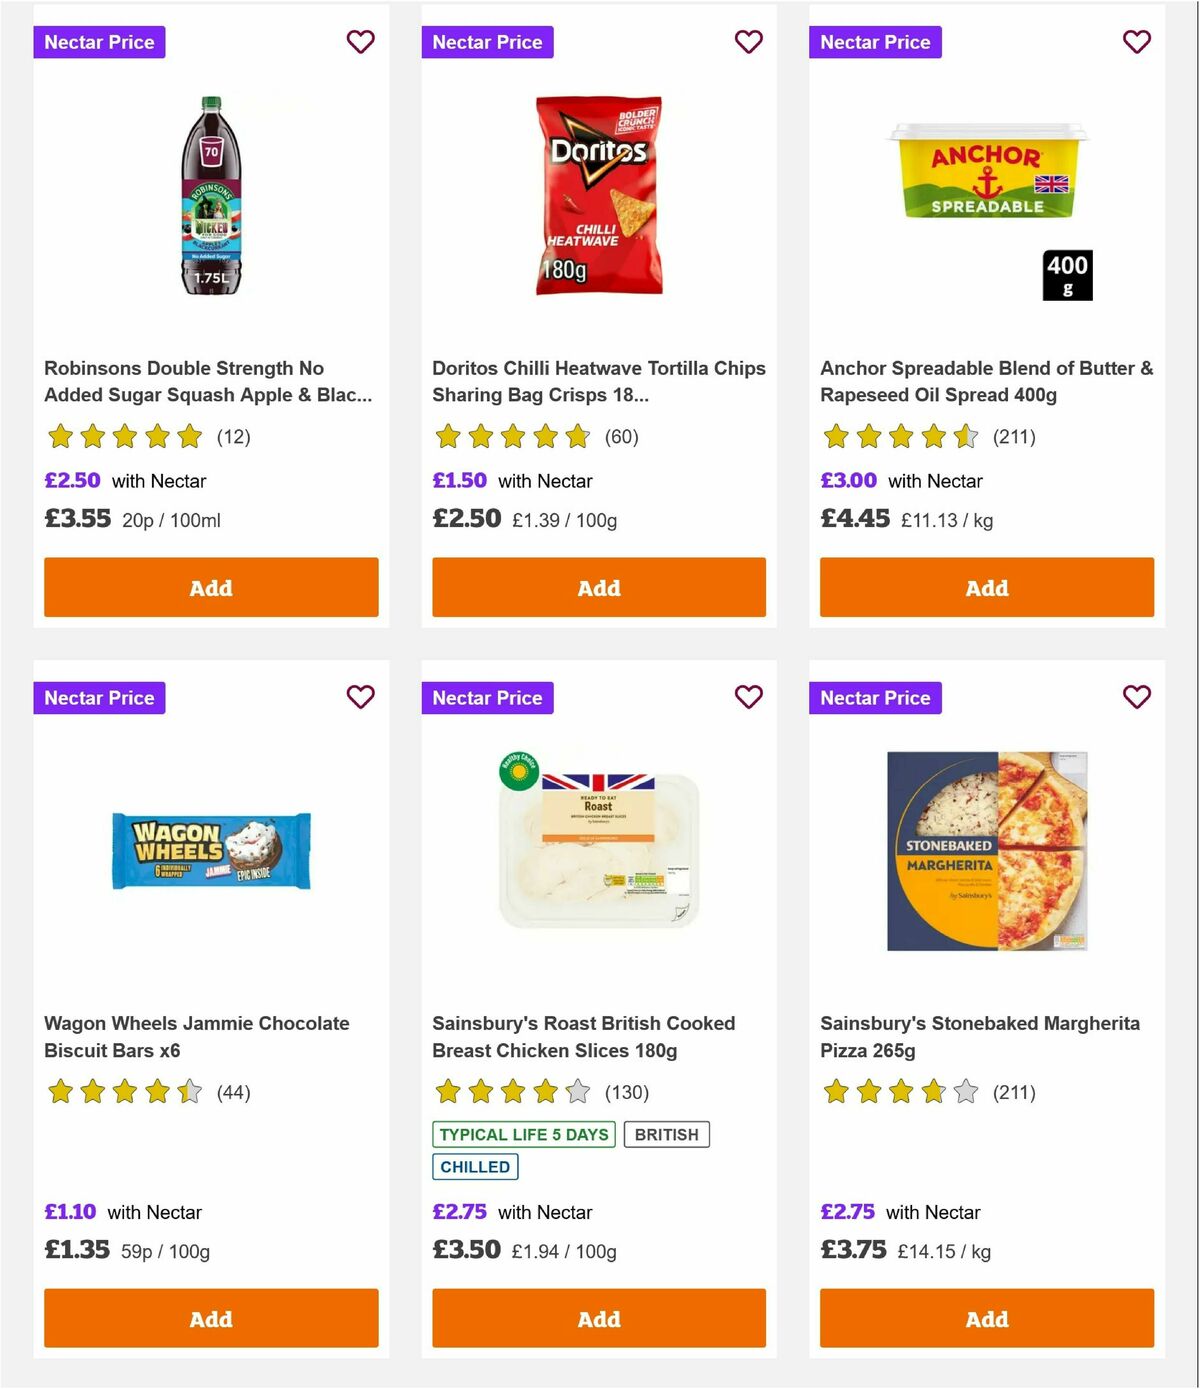Click the Nectar Price badge on Doritos
The width and height of the screenshot is (1200, 1389).
[487, 42]
